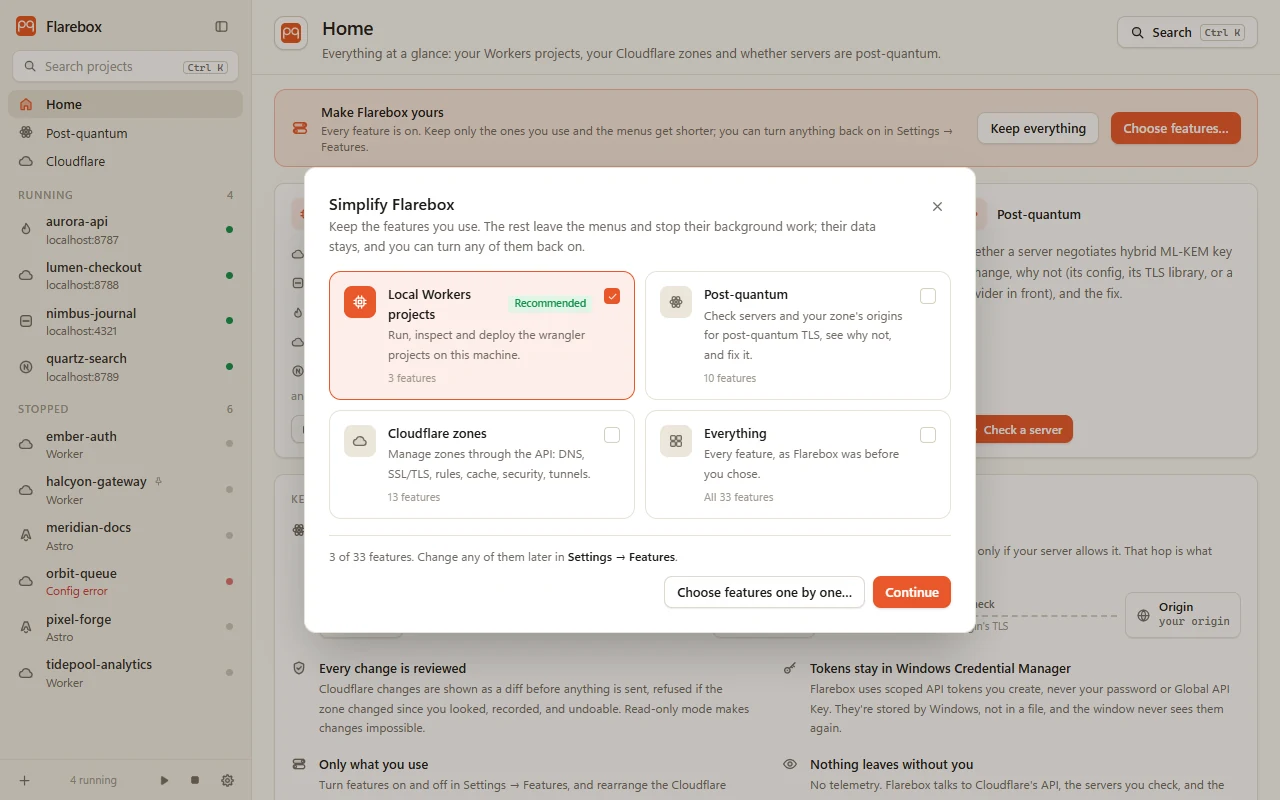Open Post-quantum in the sidebar
Viewport: 1280px width, 800px height.
126,133
